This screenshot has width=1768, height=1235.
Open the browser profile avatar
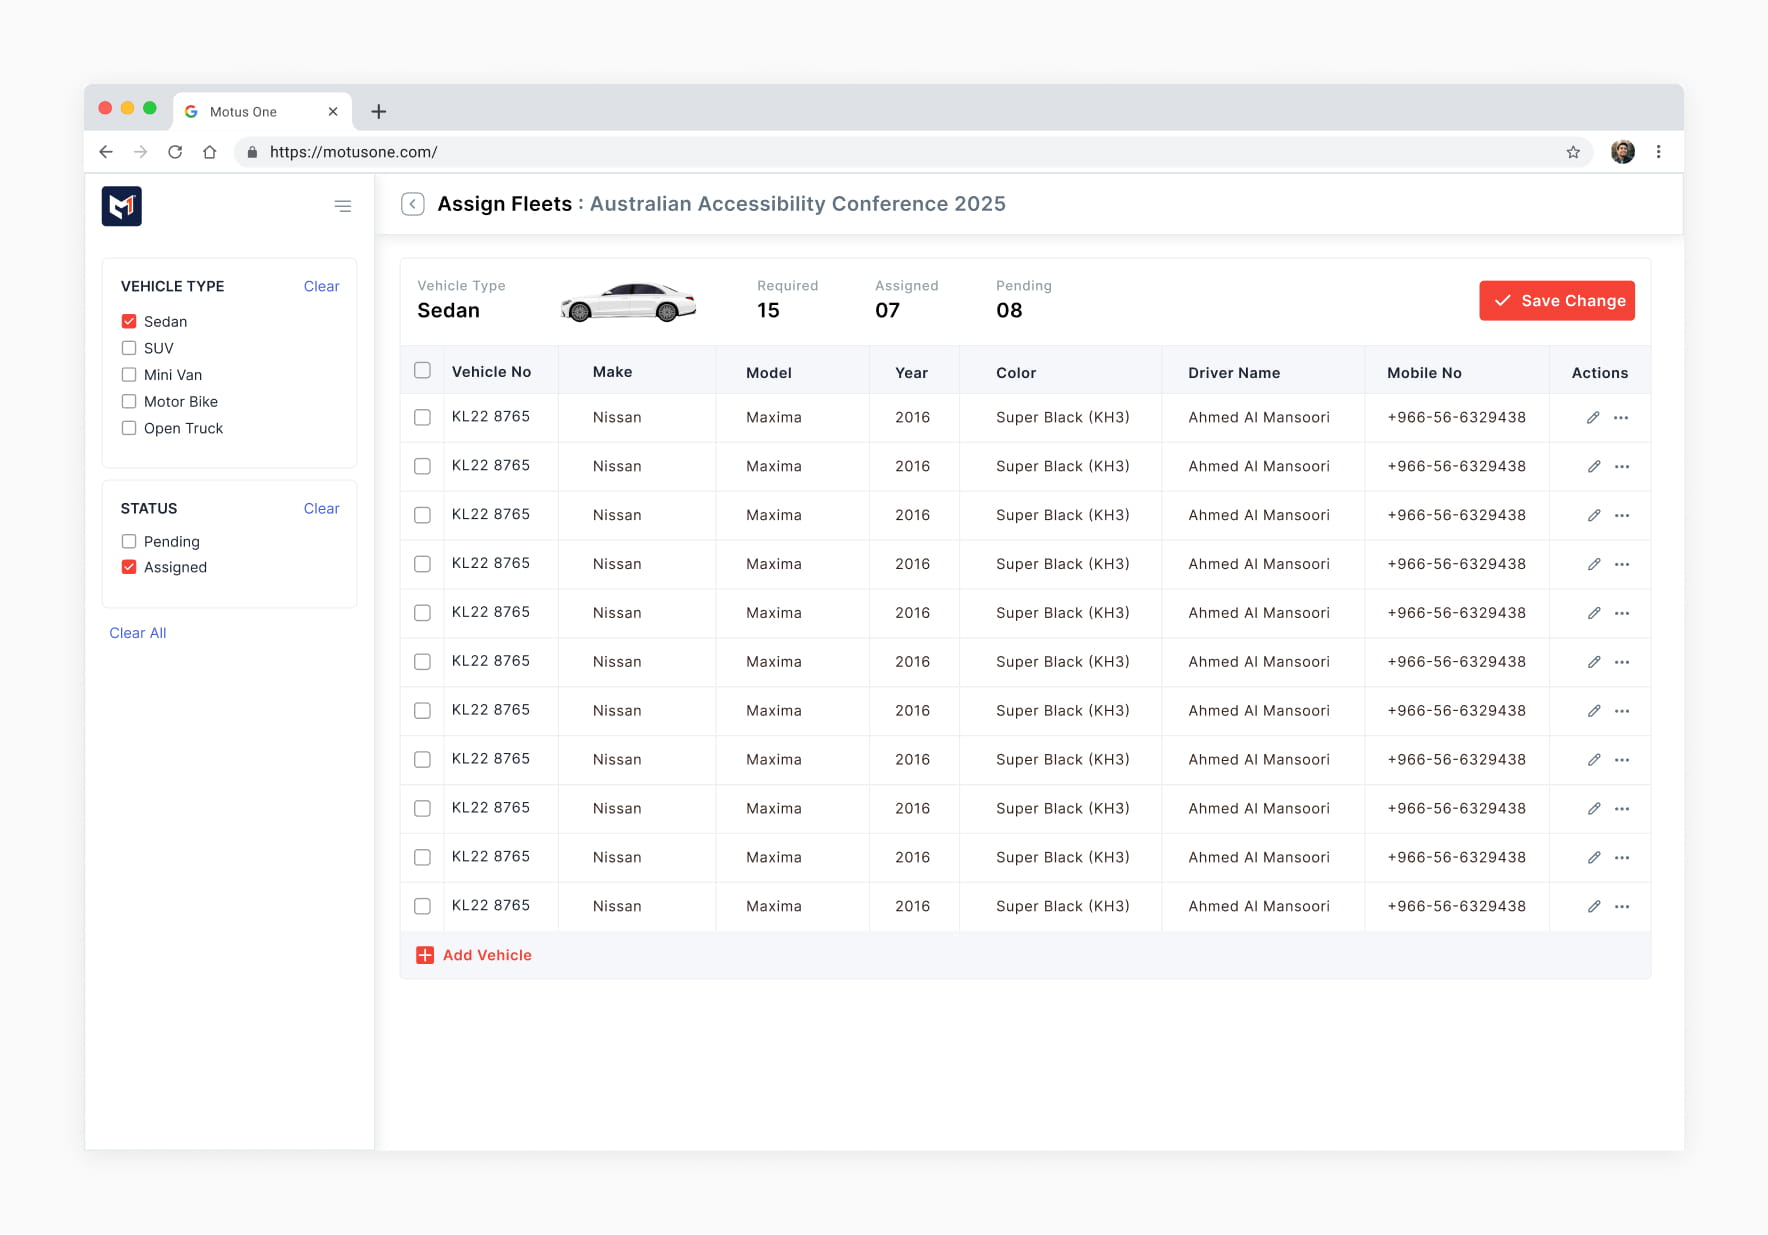click(1623, 152)
